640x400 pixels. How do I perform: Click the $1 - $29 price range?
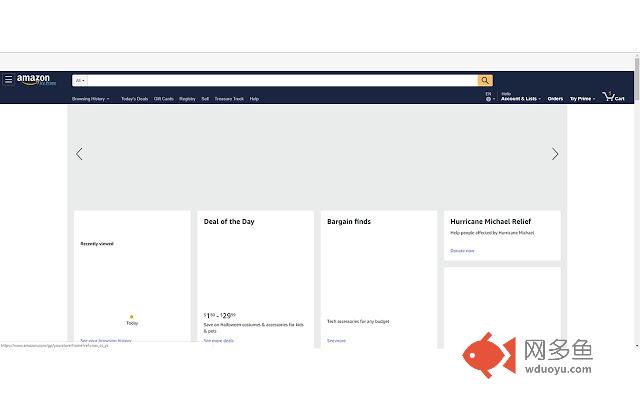coord(220,316)
